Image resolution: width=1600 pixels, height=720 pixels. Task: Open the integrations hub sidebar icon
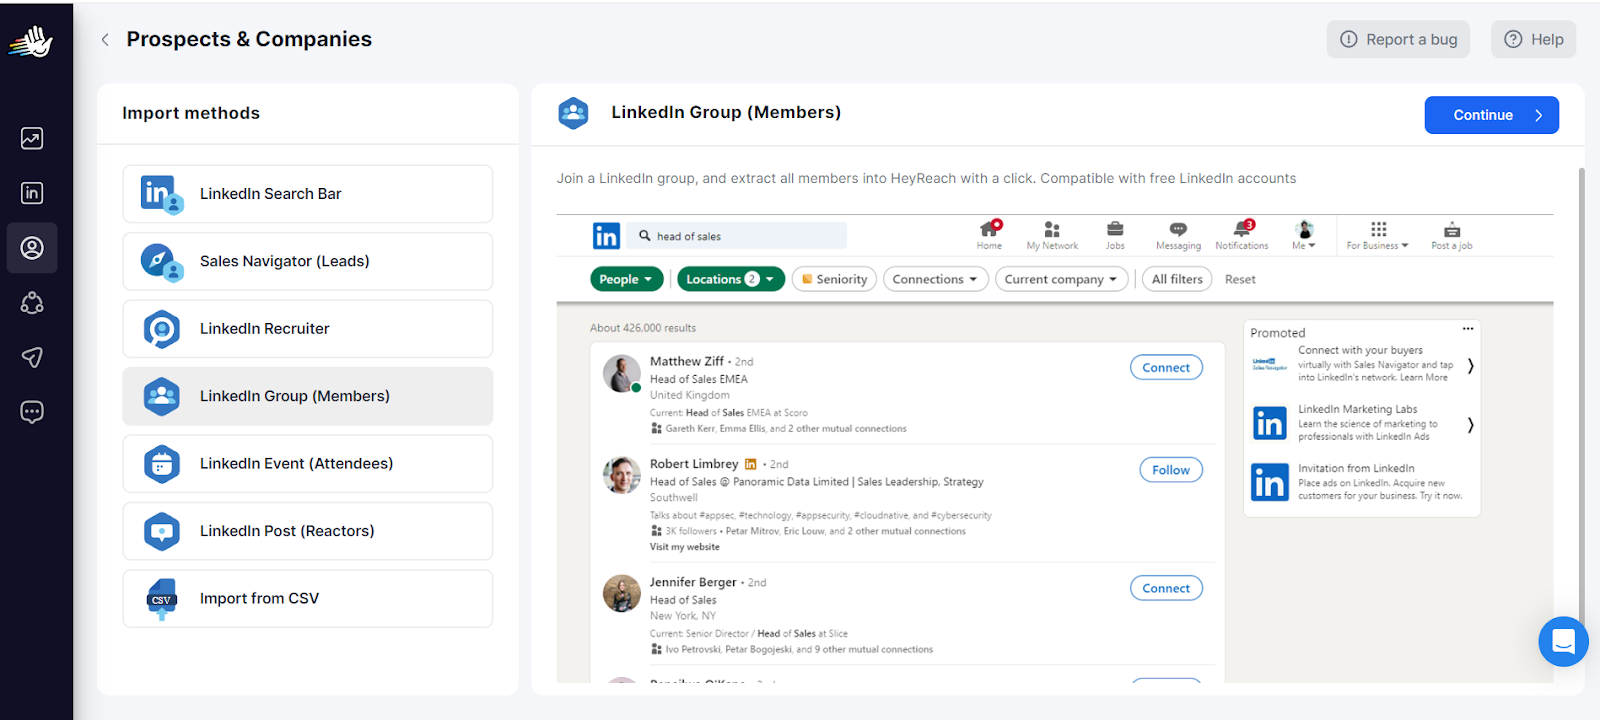32,302
